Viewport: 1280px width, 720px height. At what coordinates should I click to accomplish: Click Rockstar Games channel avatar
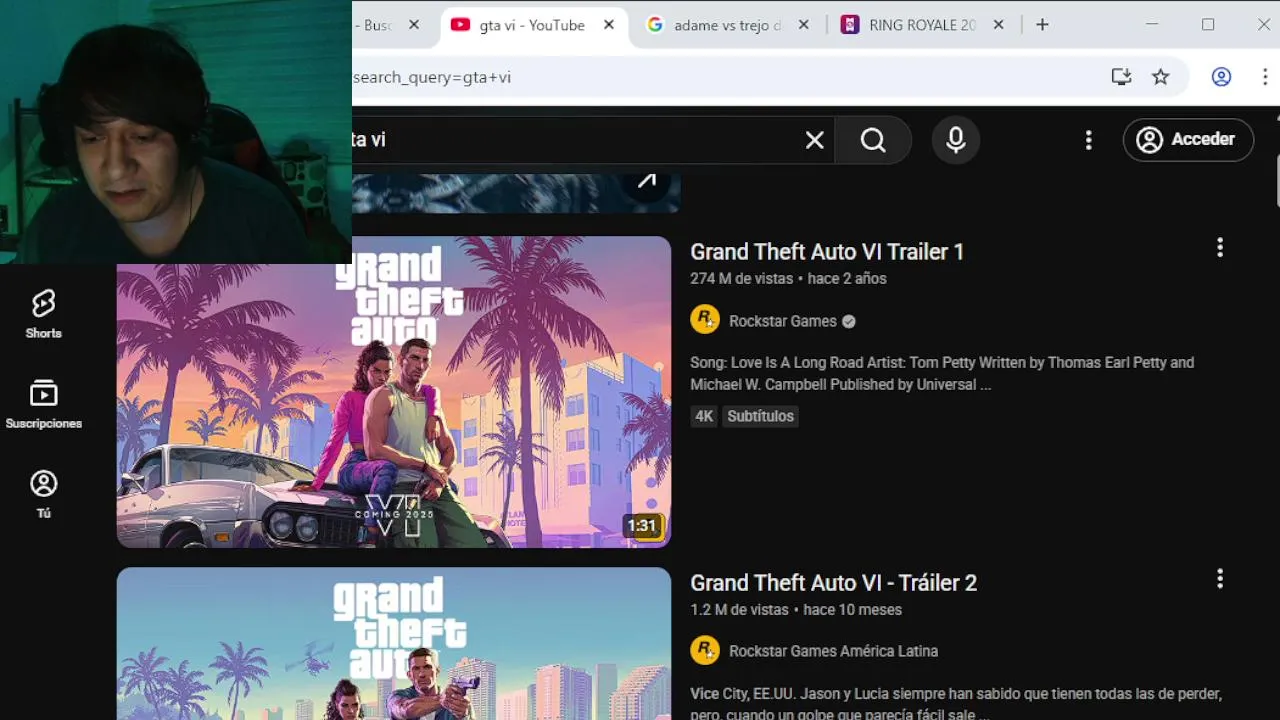pos(705,320)
